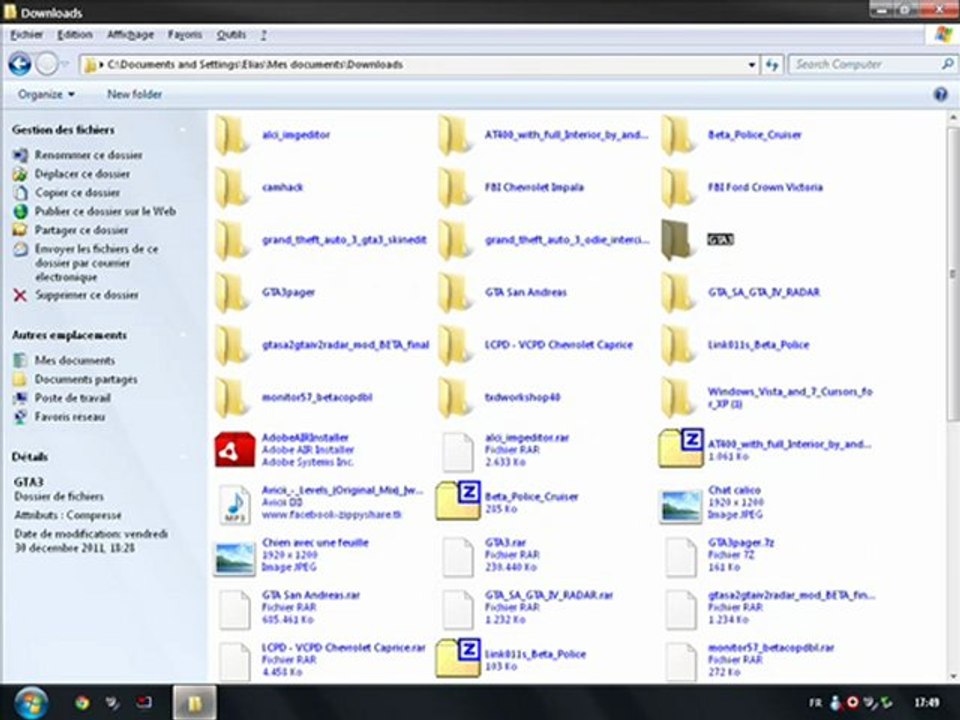Click the New folder button

pos(135,94)
